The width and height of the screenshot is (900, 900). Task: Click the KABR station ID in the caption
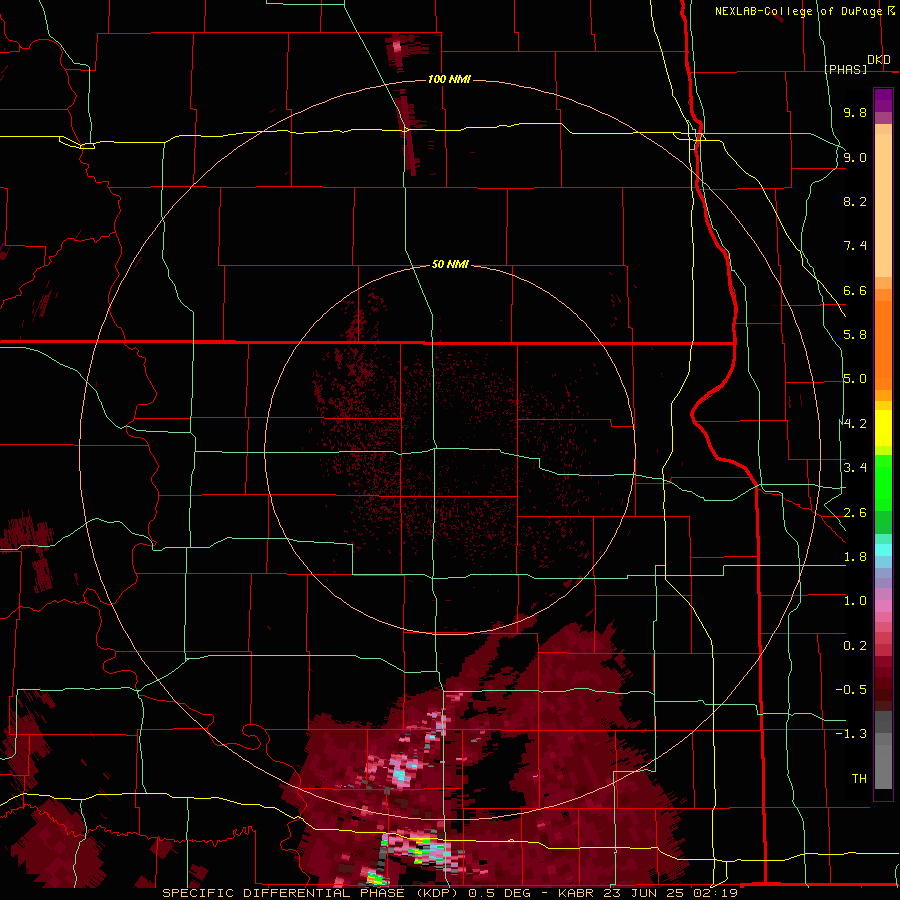pos(576,893)
